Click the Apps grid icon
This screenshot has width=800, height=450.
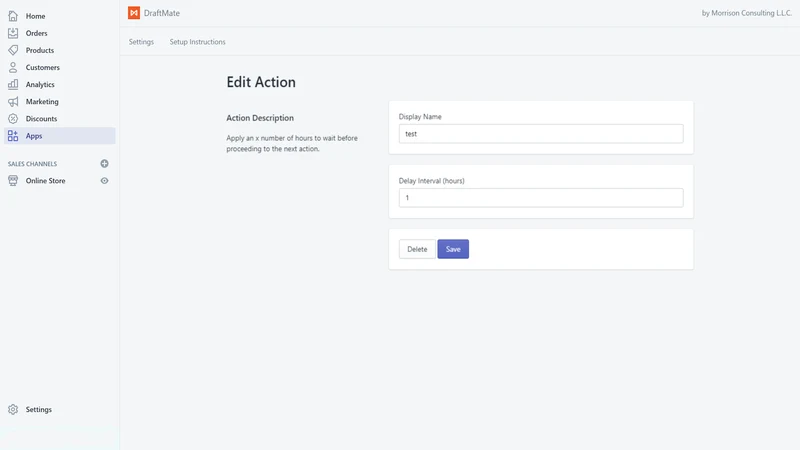(x=13, y=136)
